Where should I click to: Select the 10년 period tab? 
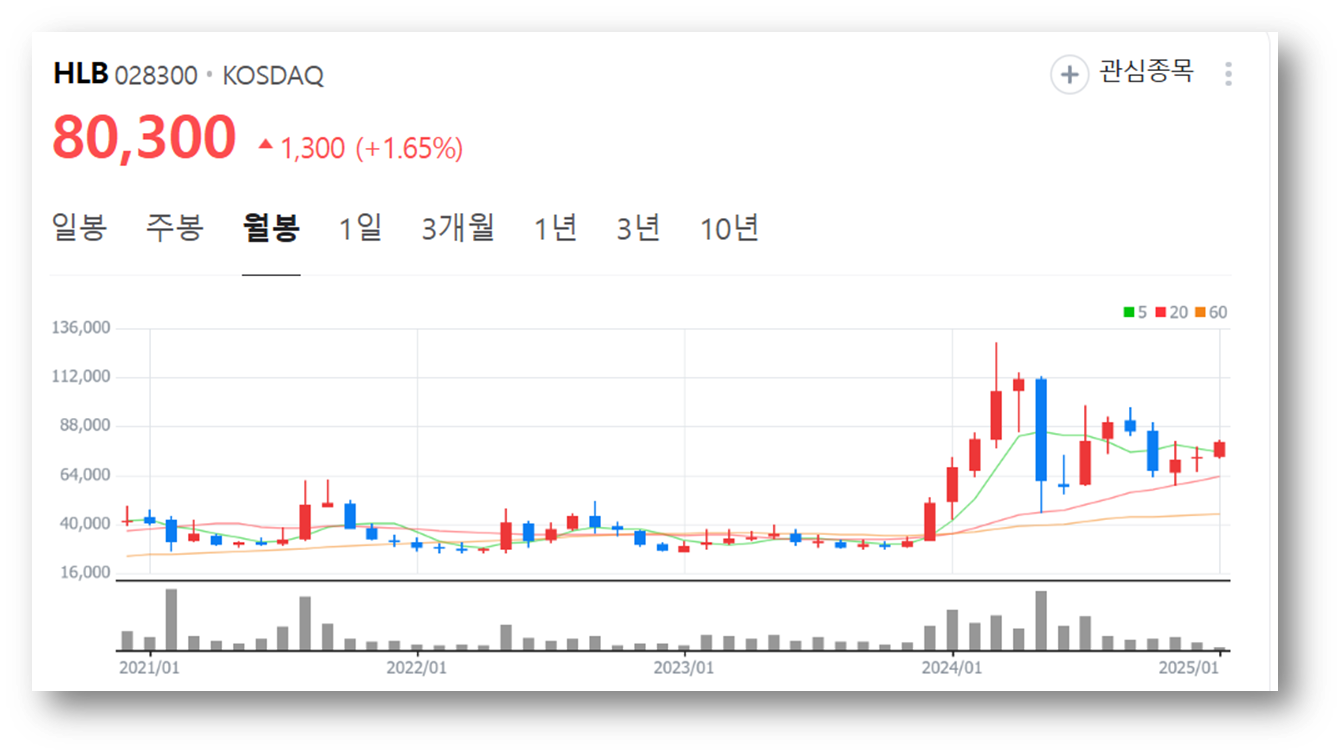[729, 228]
